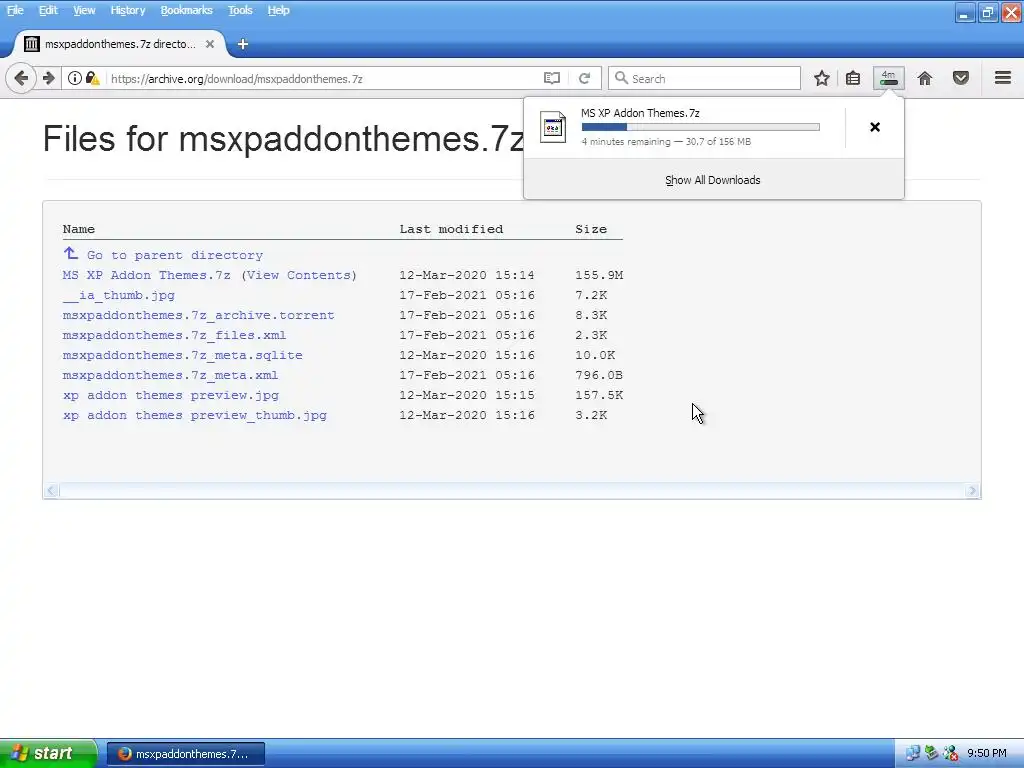Click the downloading file's 7z icon

(x=553, y=127)
